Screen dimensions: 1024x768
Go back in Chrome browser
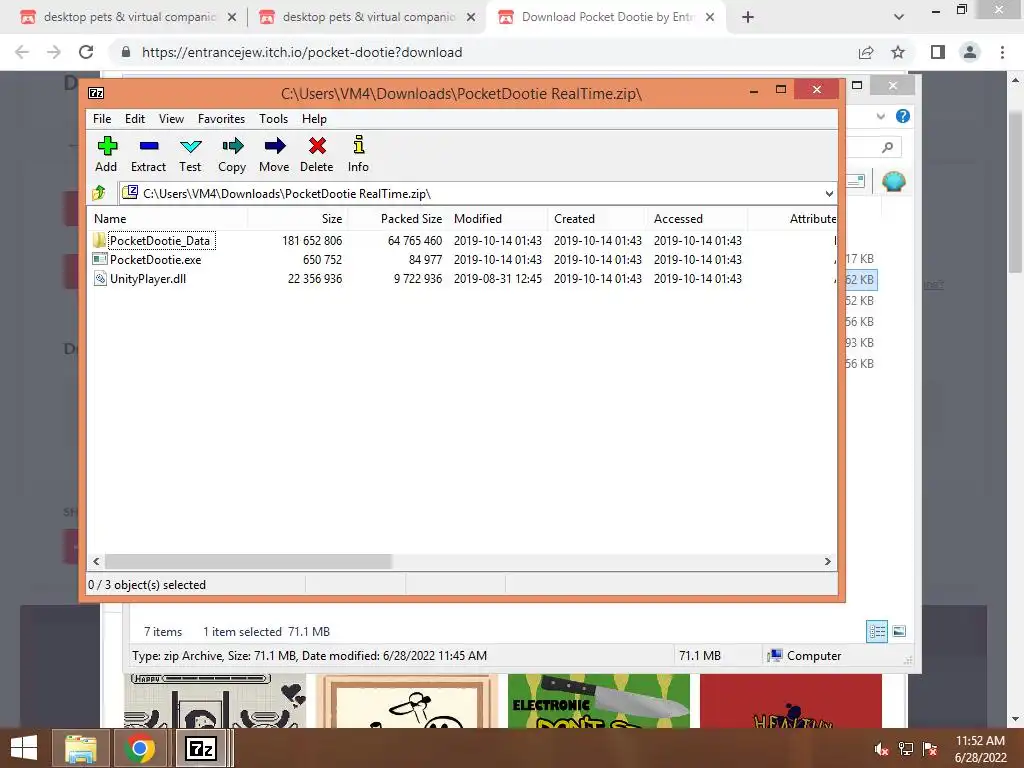pos(22,52)
